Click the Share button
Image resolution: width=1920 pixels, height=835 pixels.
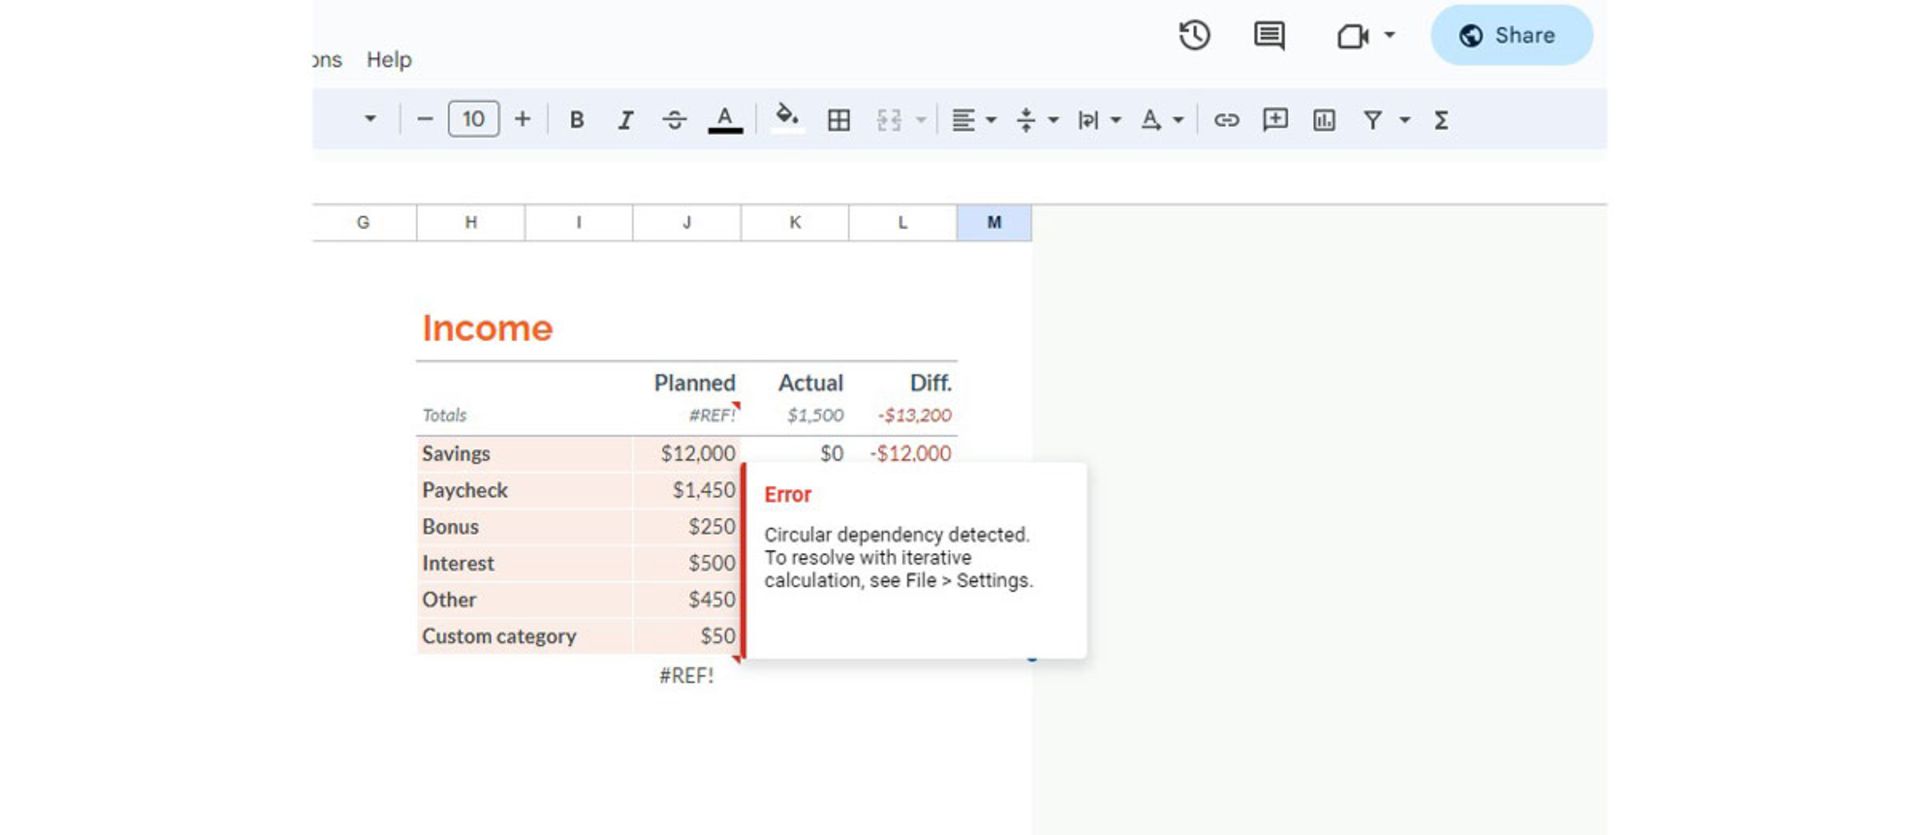(x=1511, y=36)
